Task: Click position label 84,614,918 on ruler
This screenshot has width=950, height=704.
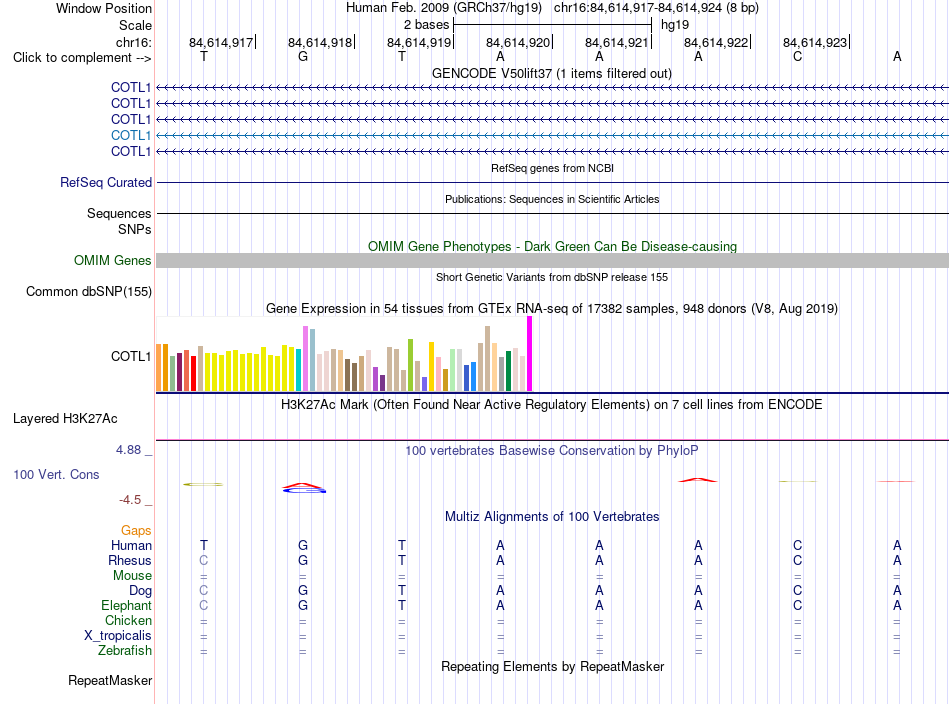Action: 320,42
